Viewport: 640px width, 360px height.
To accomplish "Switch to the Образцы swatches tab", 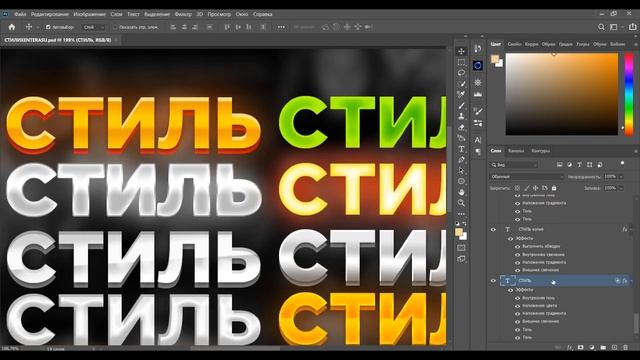I will [x=548, y=44].
